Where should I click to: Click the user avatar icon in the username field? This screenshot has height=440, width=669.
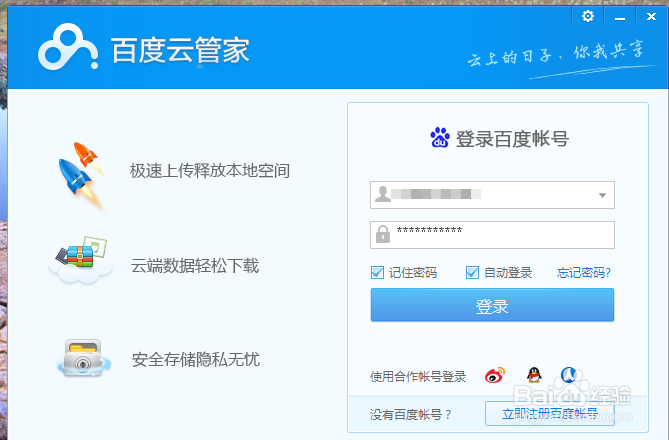(383, 194)
